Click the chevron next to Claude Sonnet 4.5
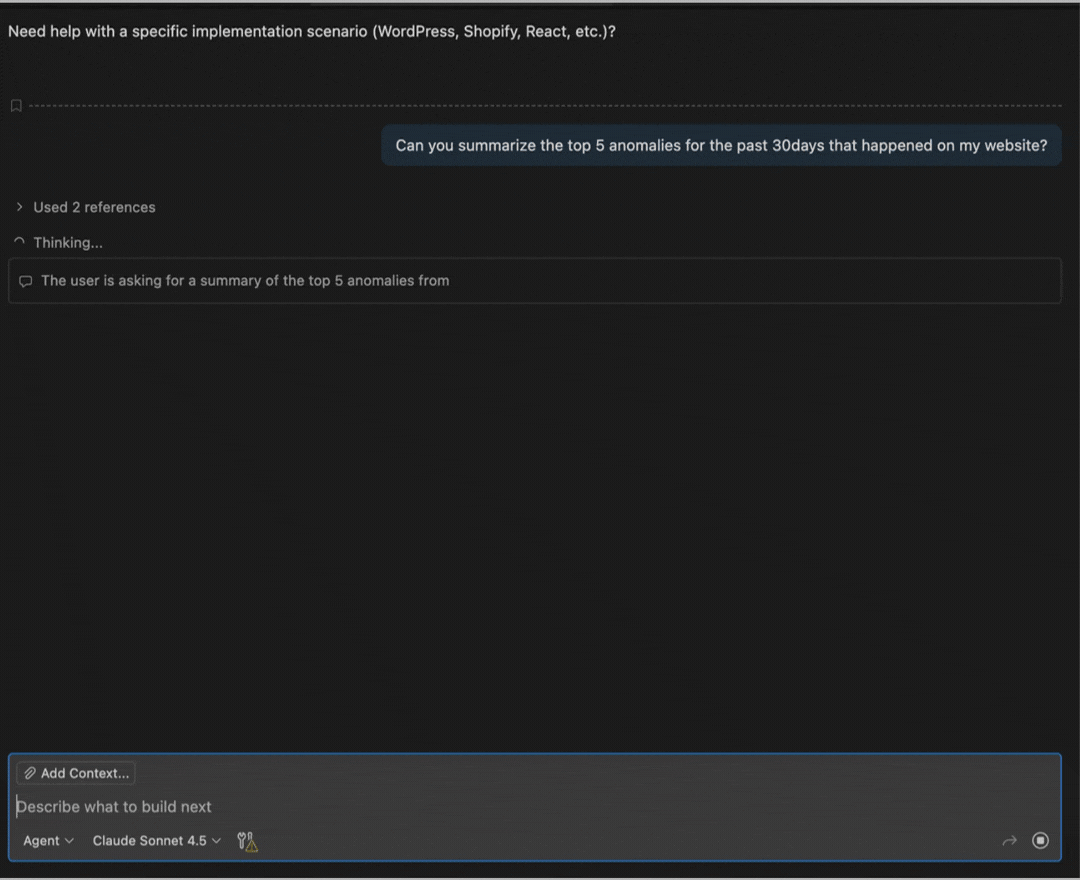The height and width of the screenshot is (880, 1080). (x=216, y=841)
